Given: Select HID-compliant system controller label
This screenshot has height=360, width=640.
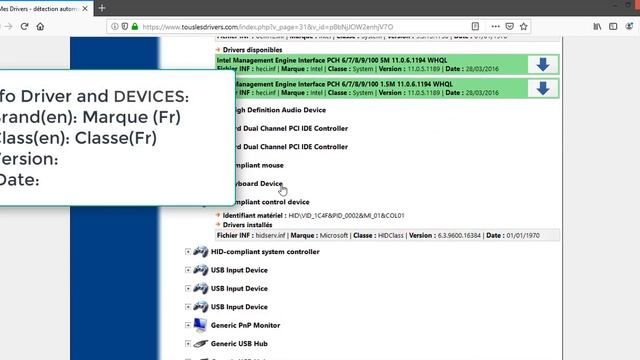Looking at the screenshot, I should click(x=265, y=252).
